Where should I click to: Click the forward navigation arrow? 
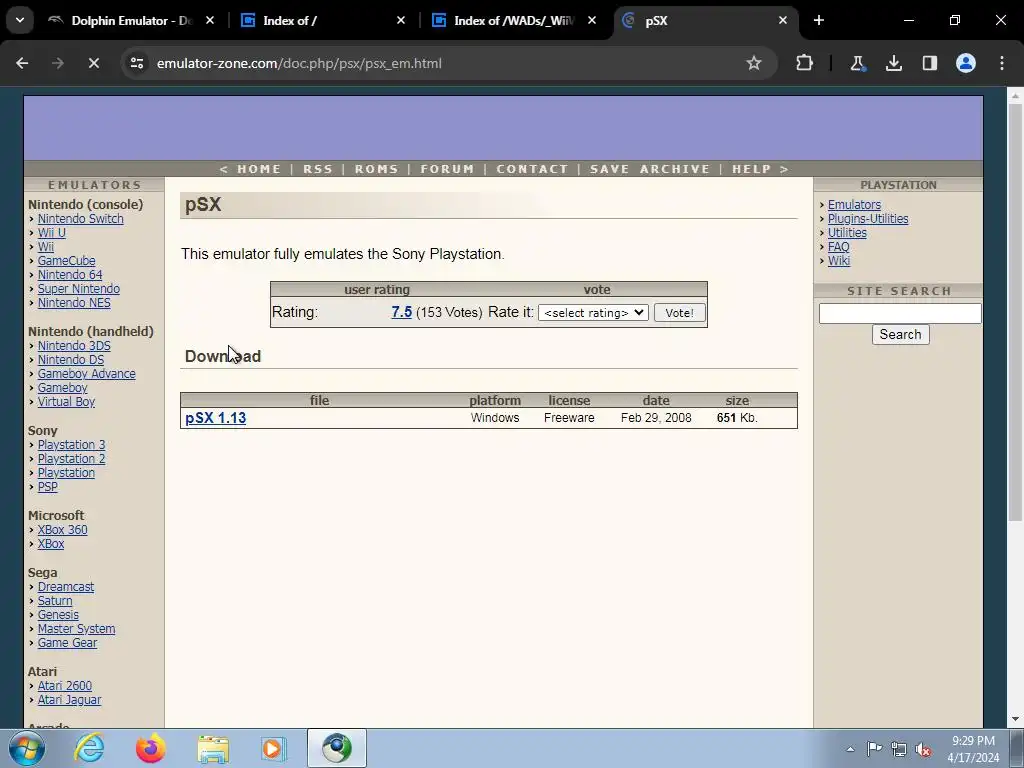tap(58, 63)
